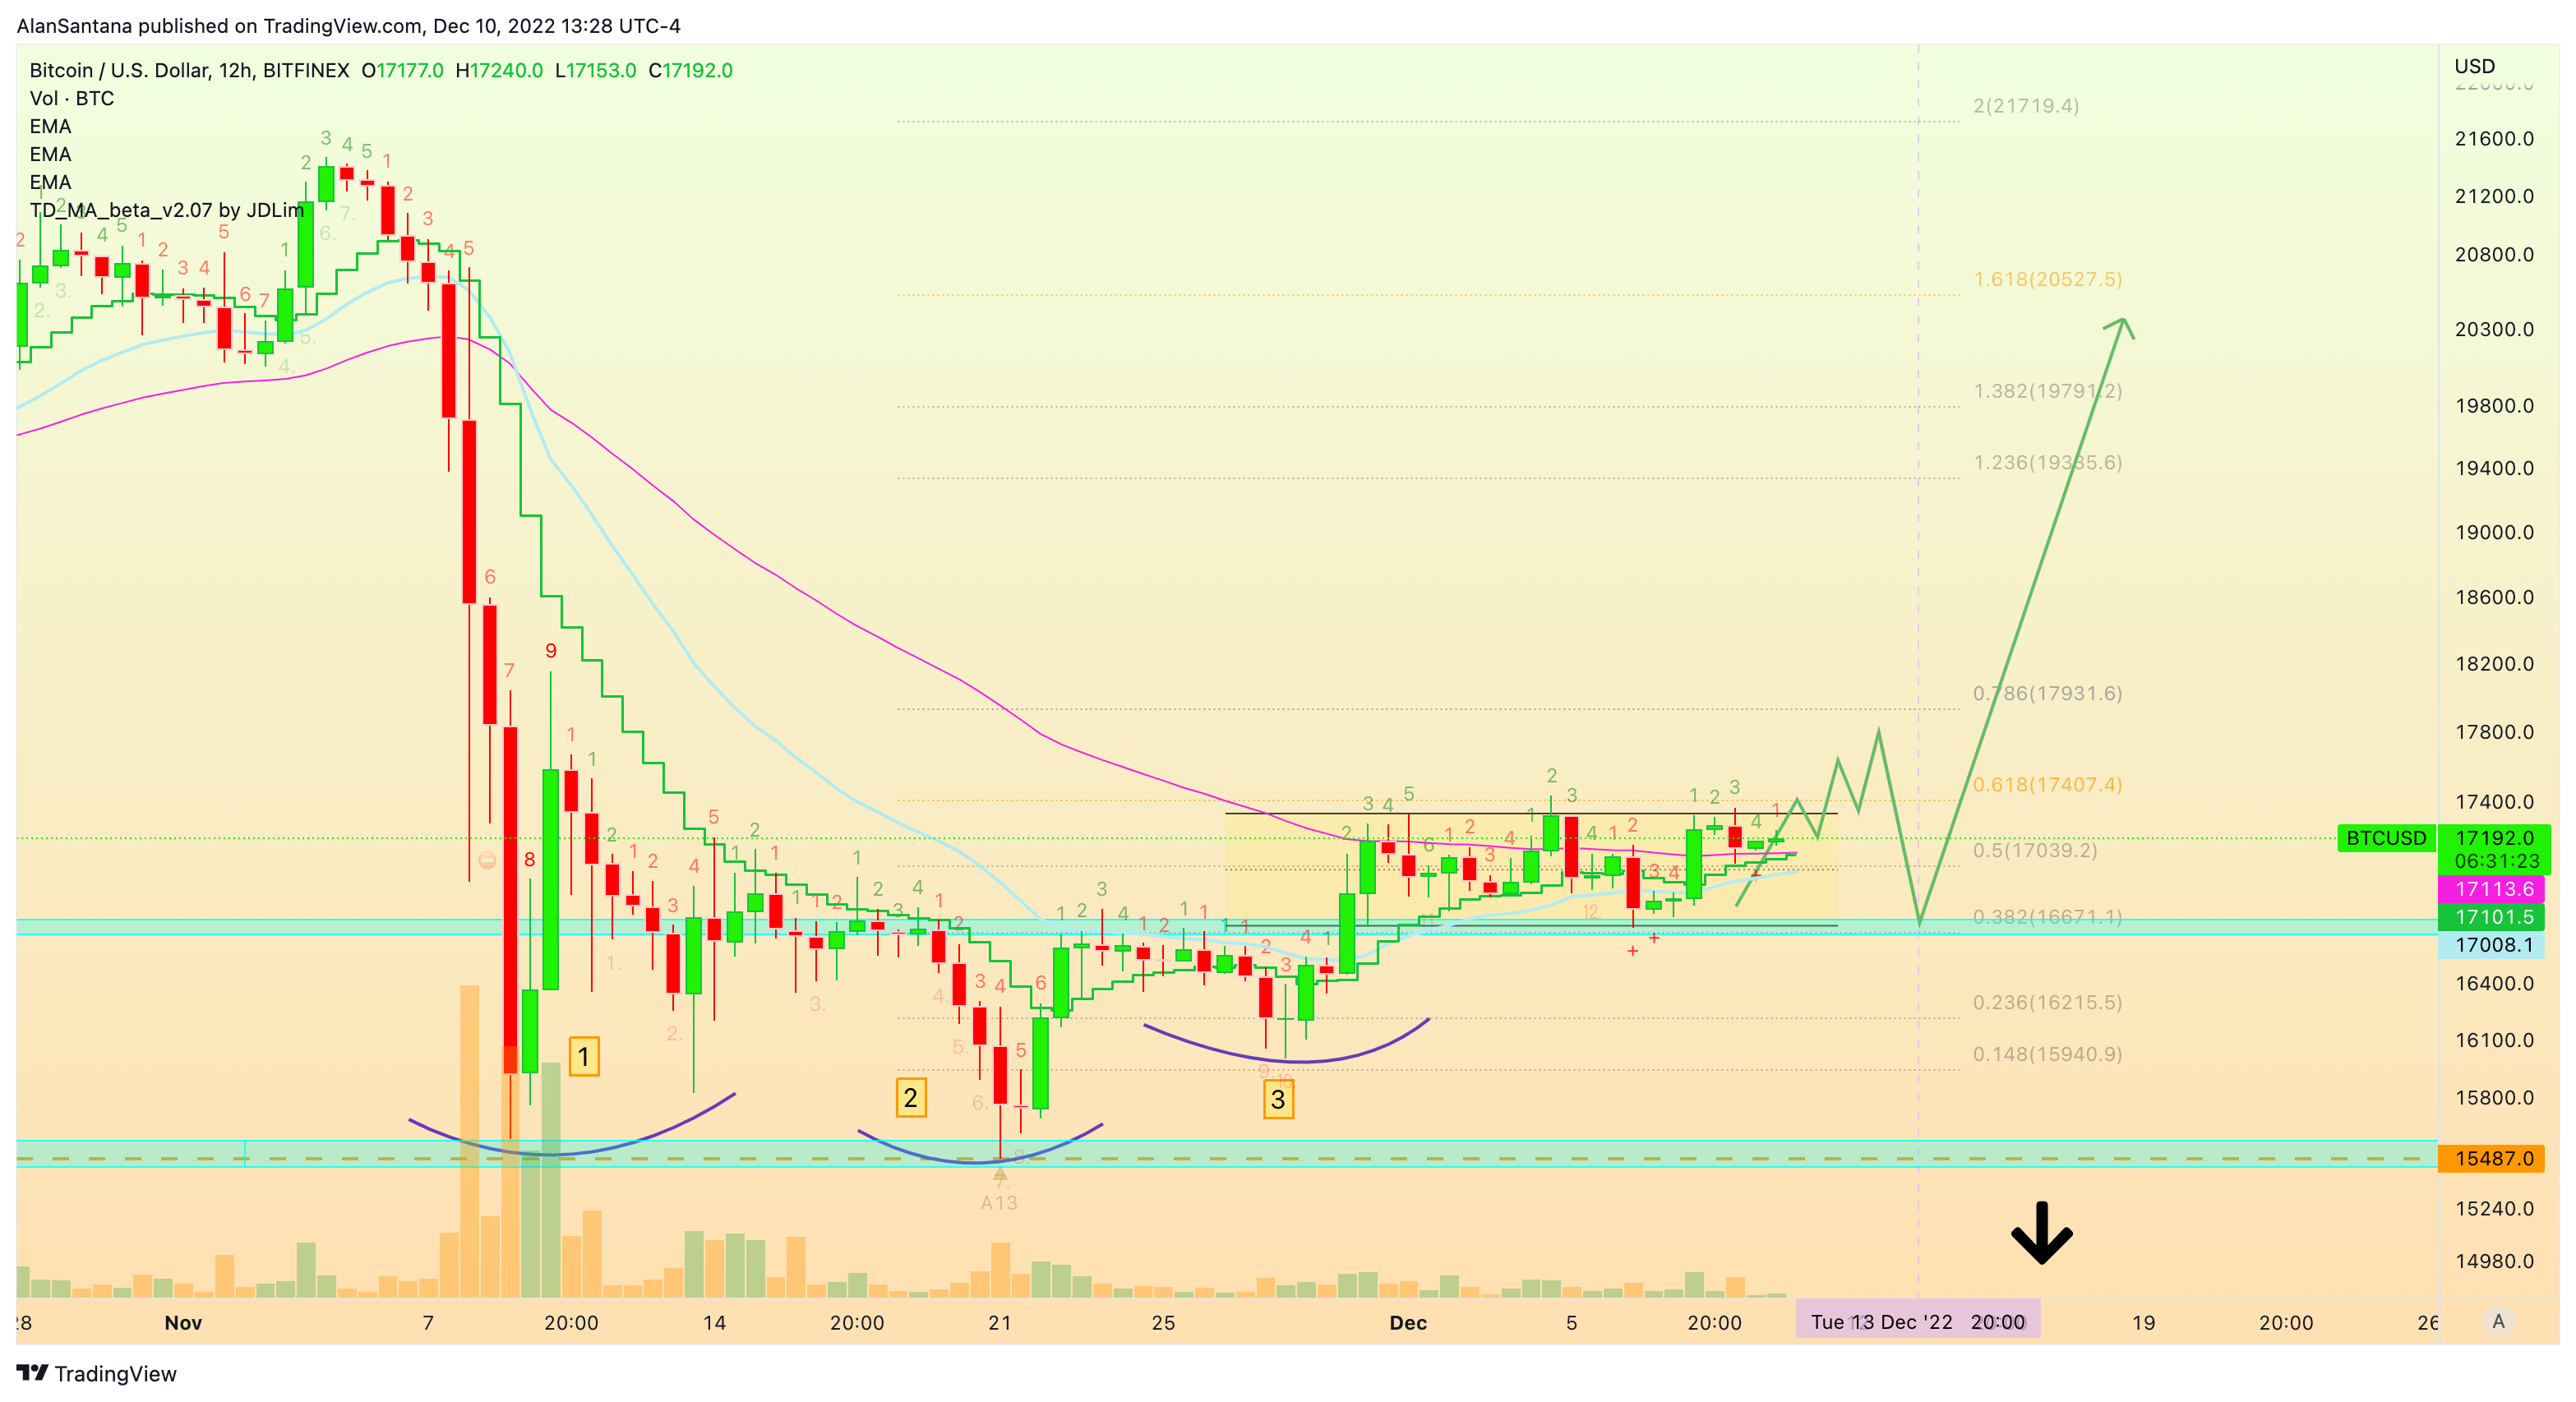
Task: Click the 18200.0 price axis label
Action: [2494, 664]
